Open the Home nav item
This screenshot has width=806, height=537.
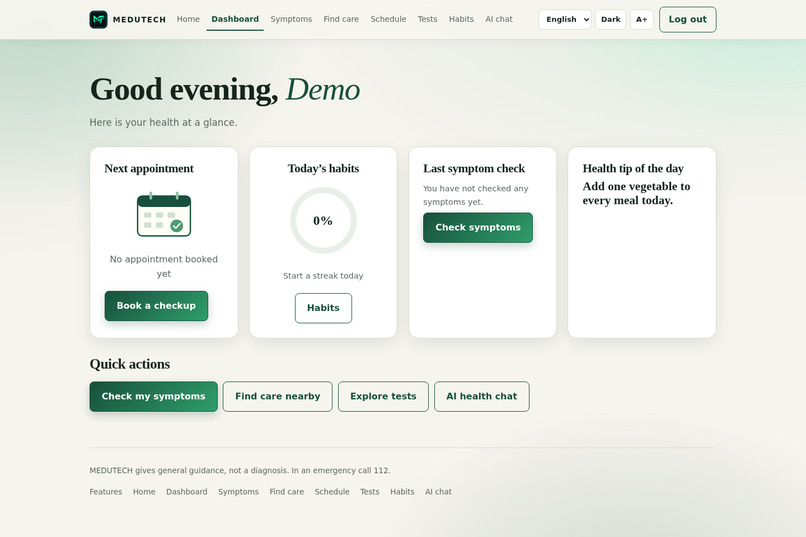click(x=188, y=19)
